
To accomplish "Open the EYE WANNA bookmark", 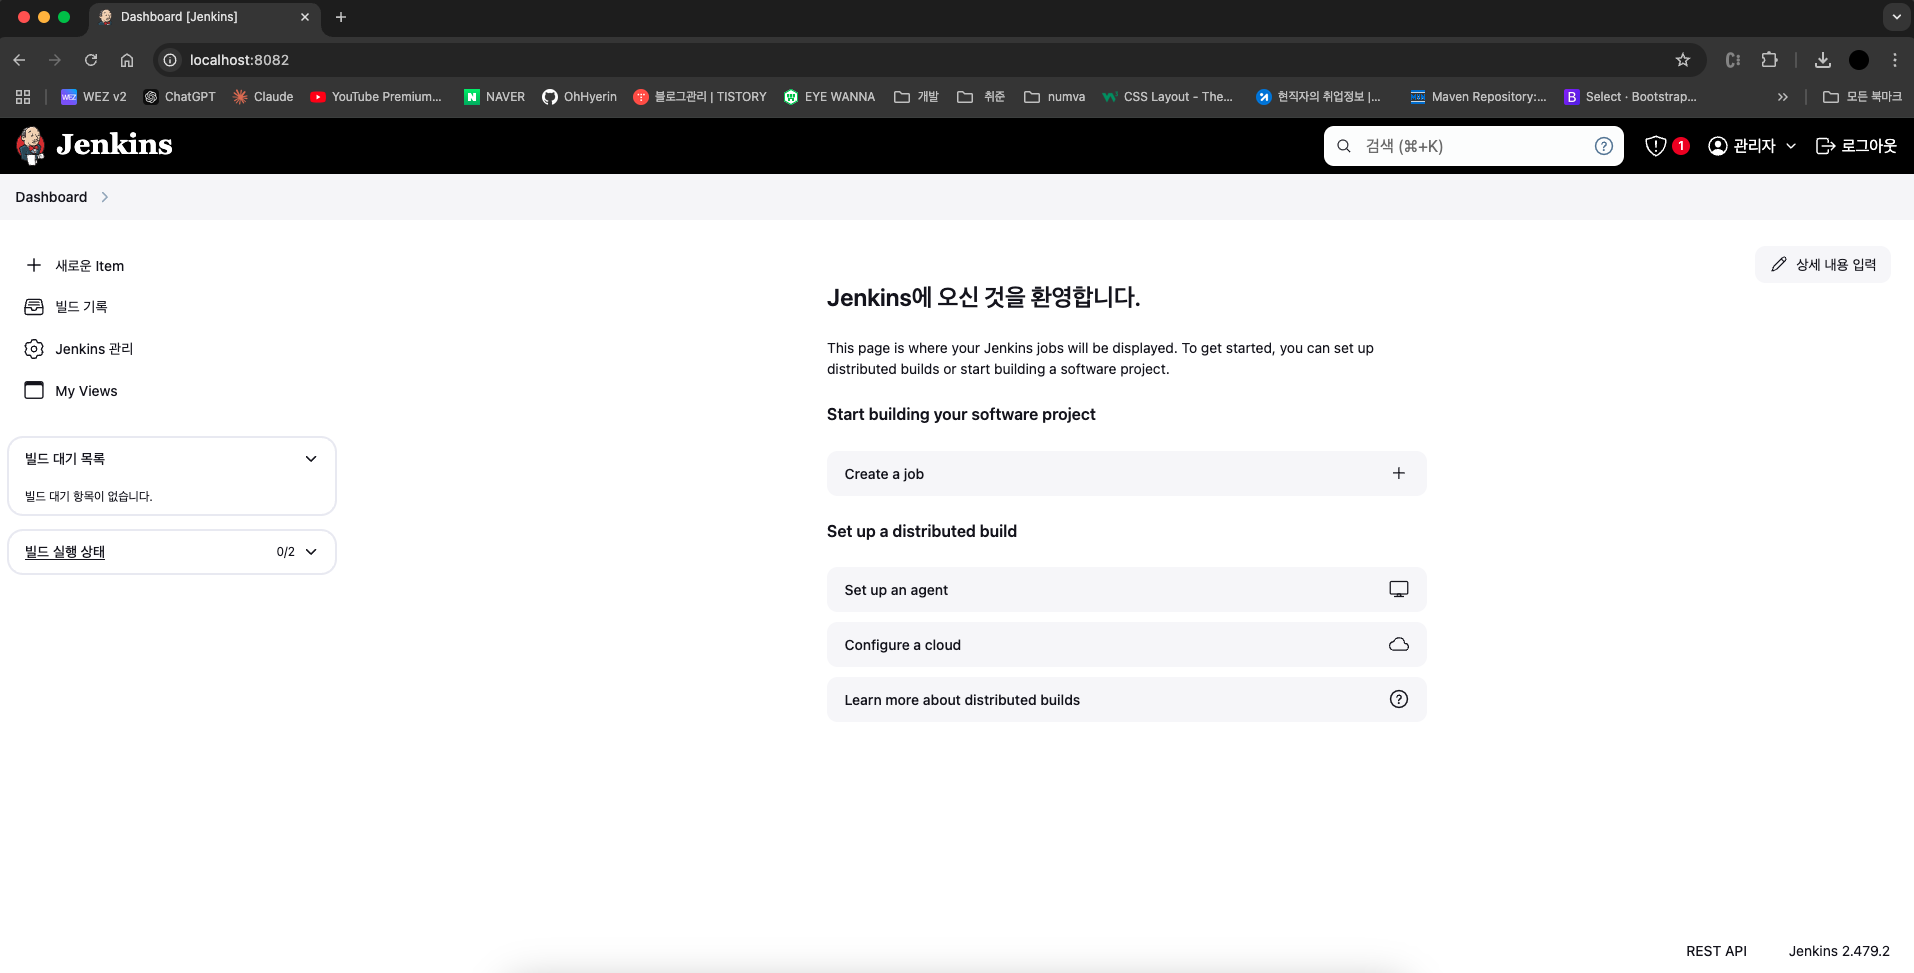I will coord(830,97).
